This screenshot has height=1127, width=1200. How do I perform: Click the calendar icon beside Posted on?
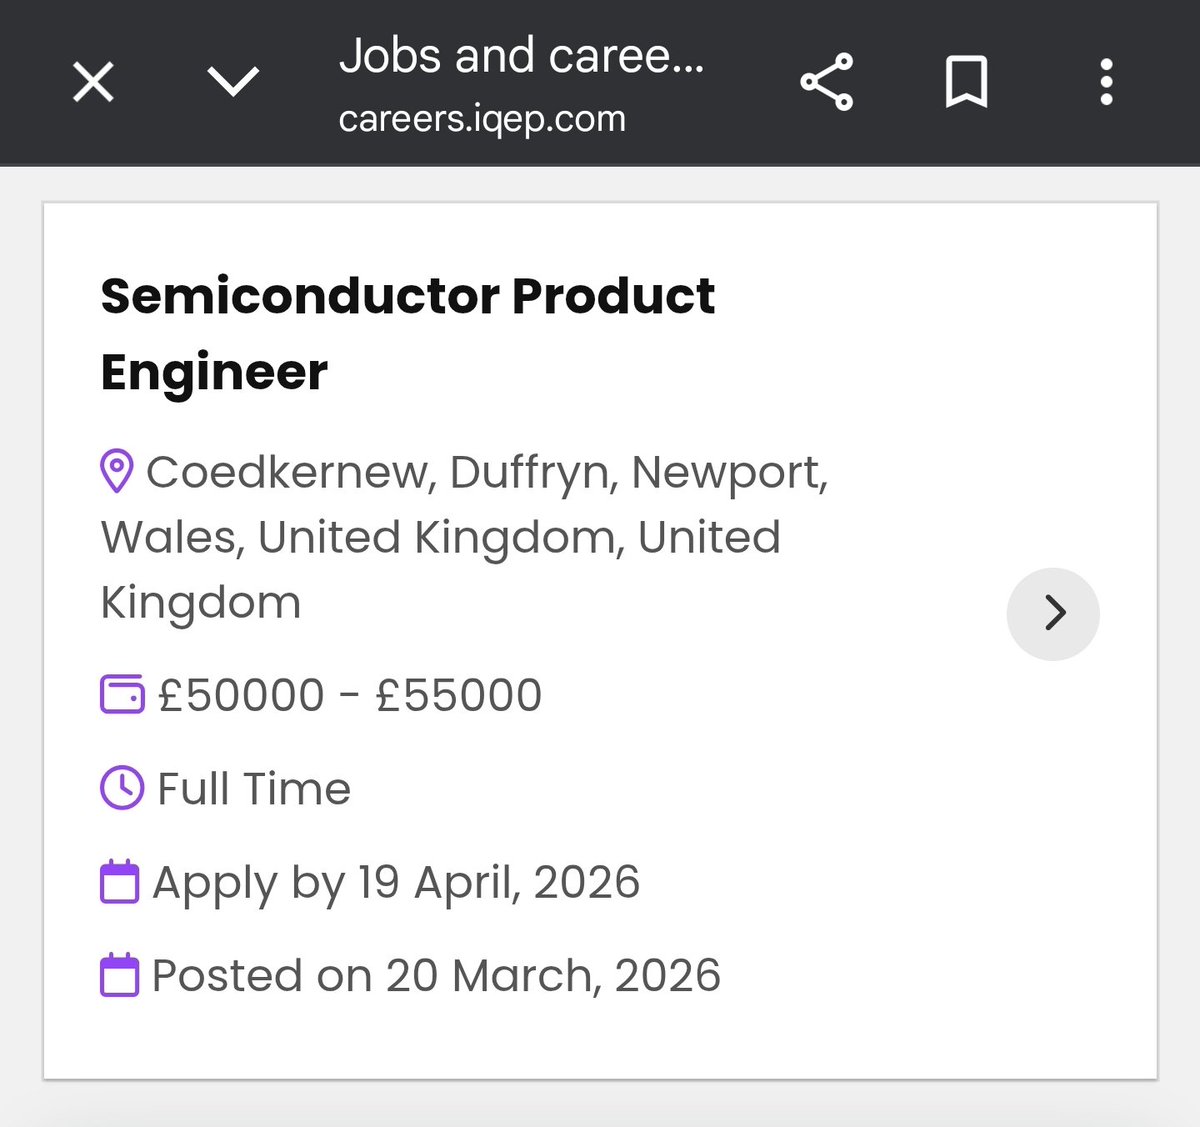[120, 976]
